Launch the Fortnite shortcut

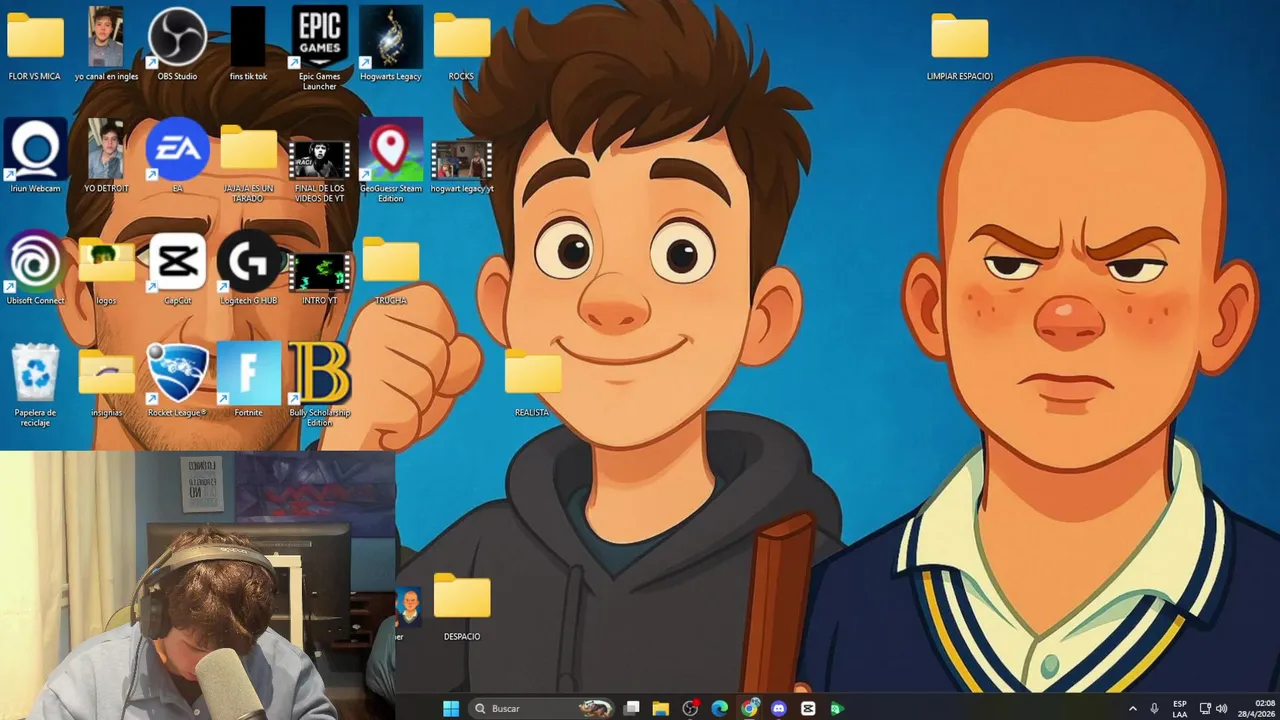[x=248, y=380]
